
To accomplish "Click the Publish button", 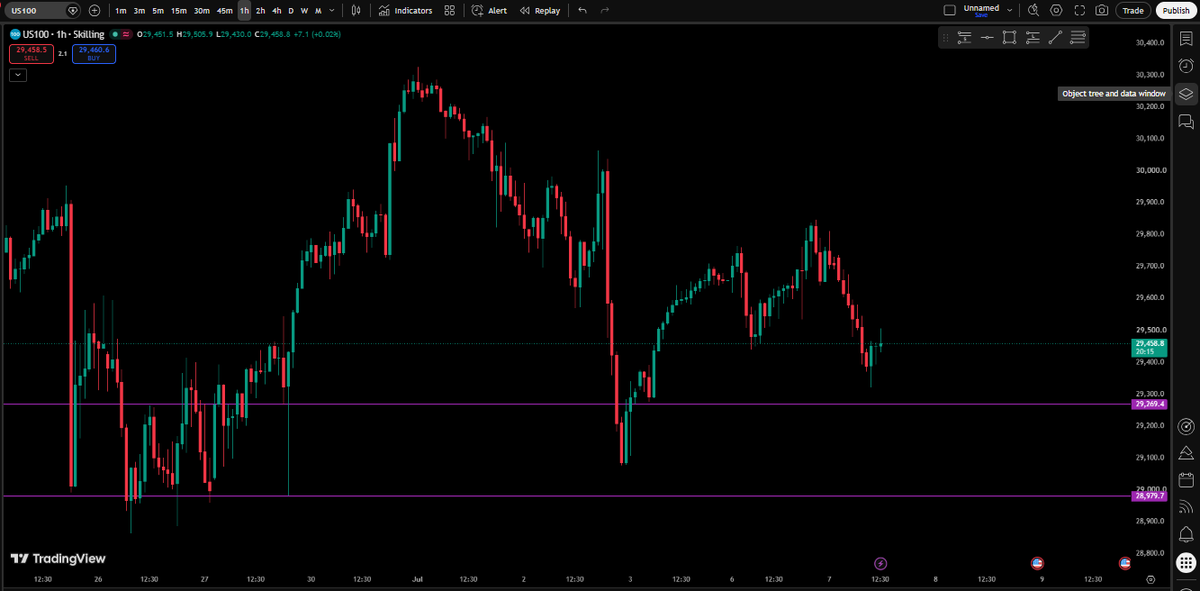I will tap(1175, 10).
